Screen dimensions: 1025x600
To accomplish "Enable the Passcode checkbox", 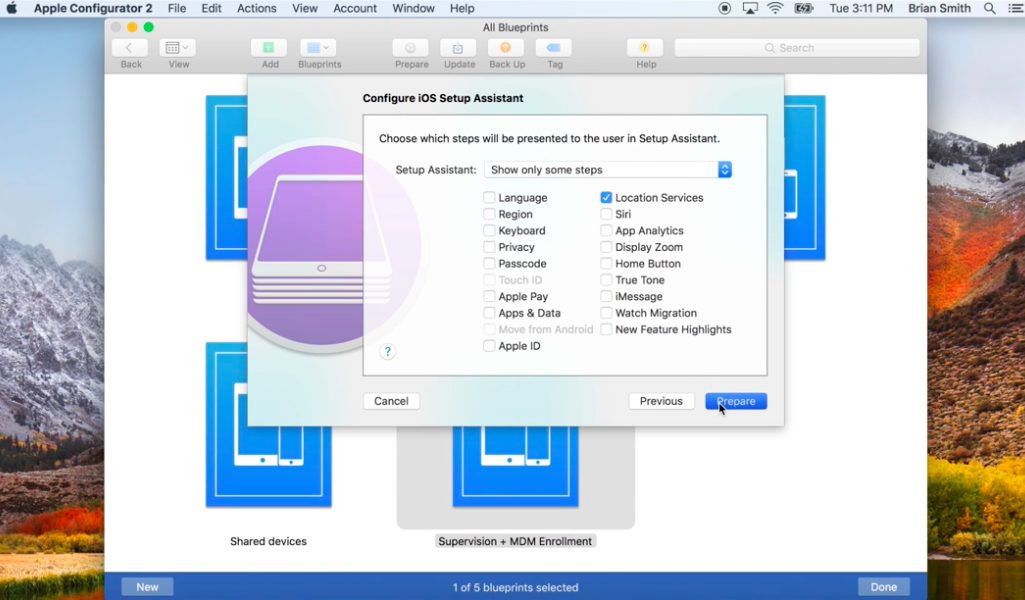I will click(489, 263).
